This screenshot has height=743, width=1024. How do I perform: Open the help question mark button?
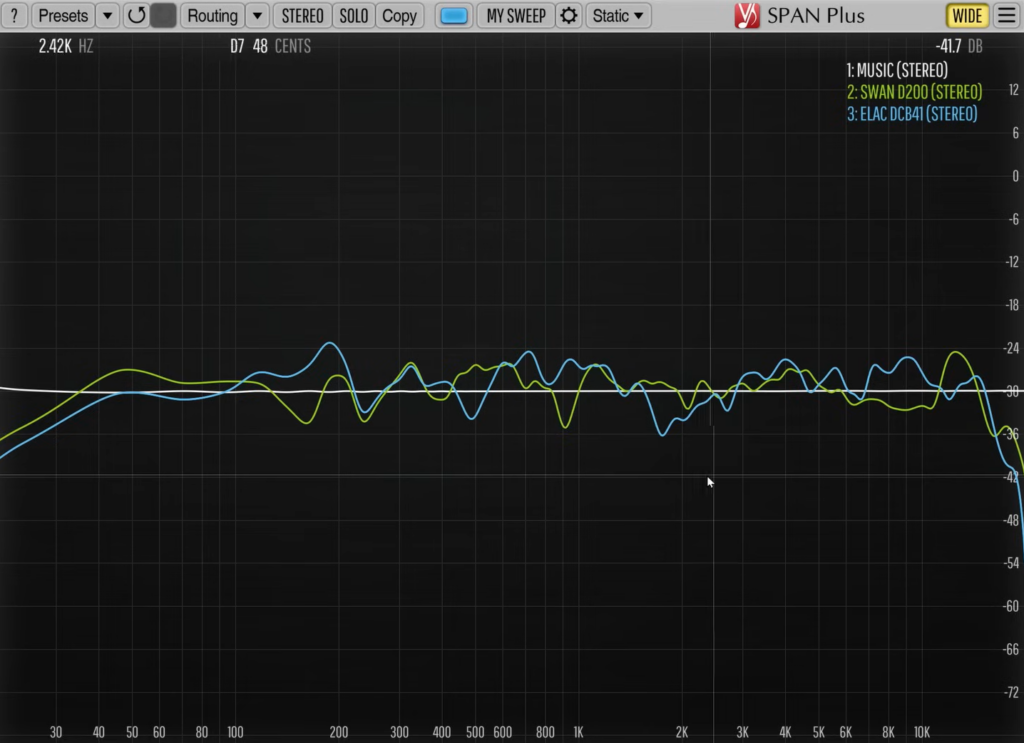[x=14, y=16]
